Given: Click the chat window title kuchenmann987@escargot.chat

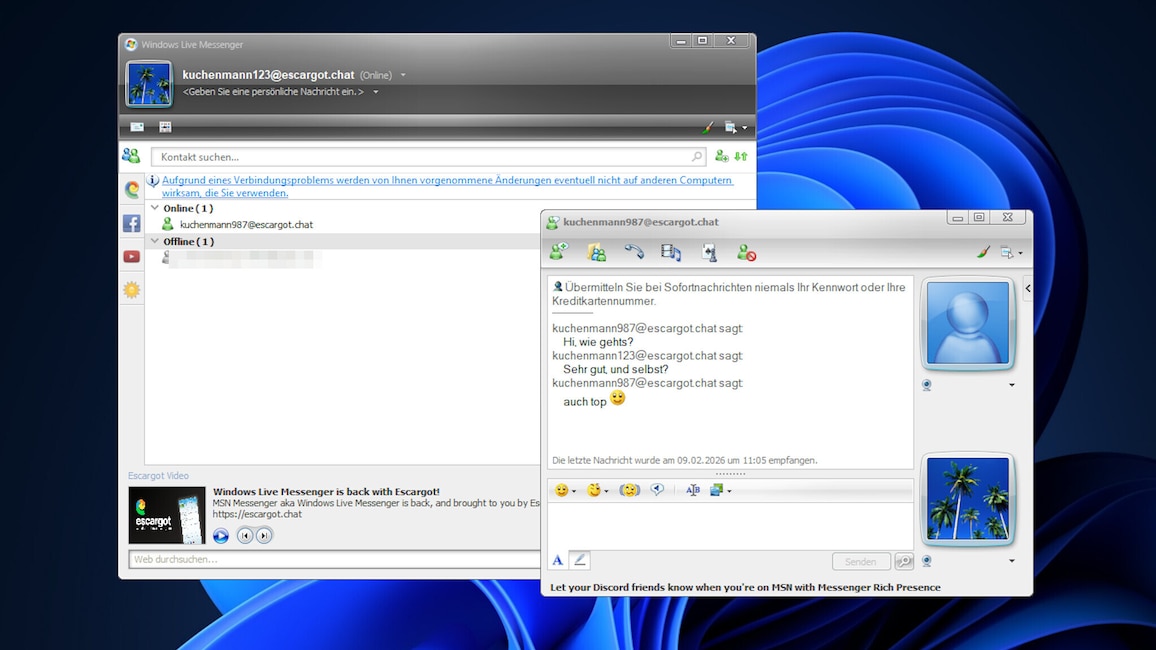Looking at the screenshot, I should pyautogui.click(x=640, y=222).
